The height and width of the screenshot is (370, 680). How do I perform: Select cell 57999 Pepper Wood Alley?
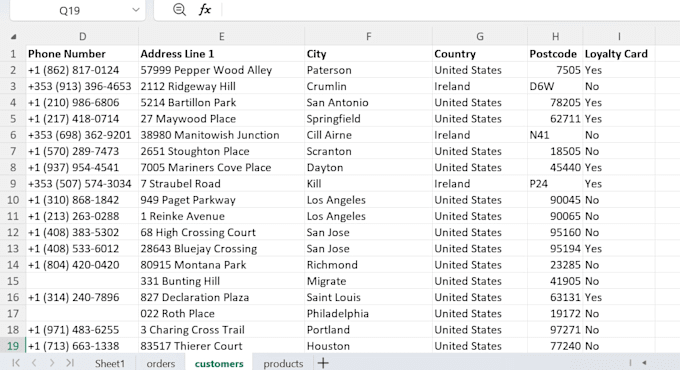222,70
